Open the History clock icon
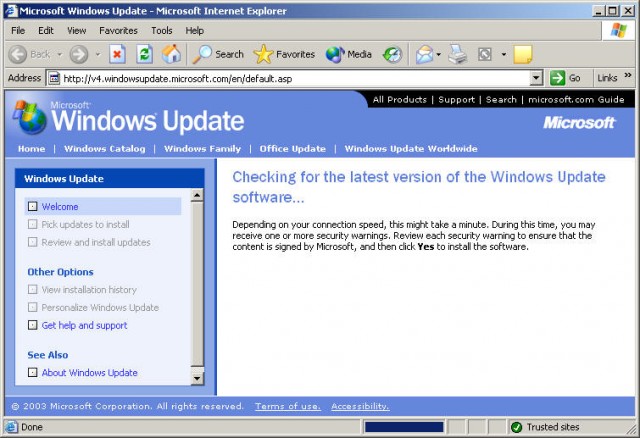 (392, 54)
